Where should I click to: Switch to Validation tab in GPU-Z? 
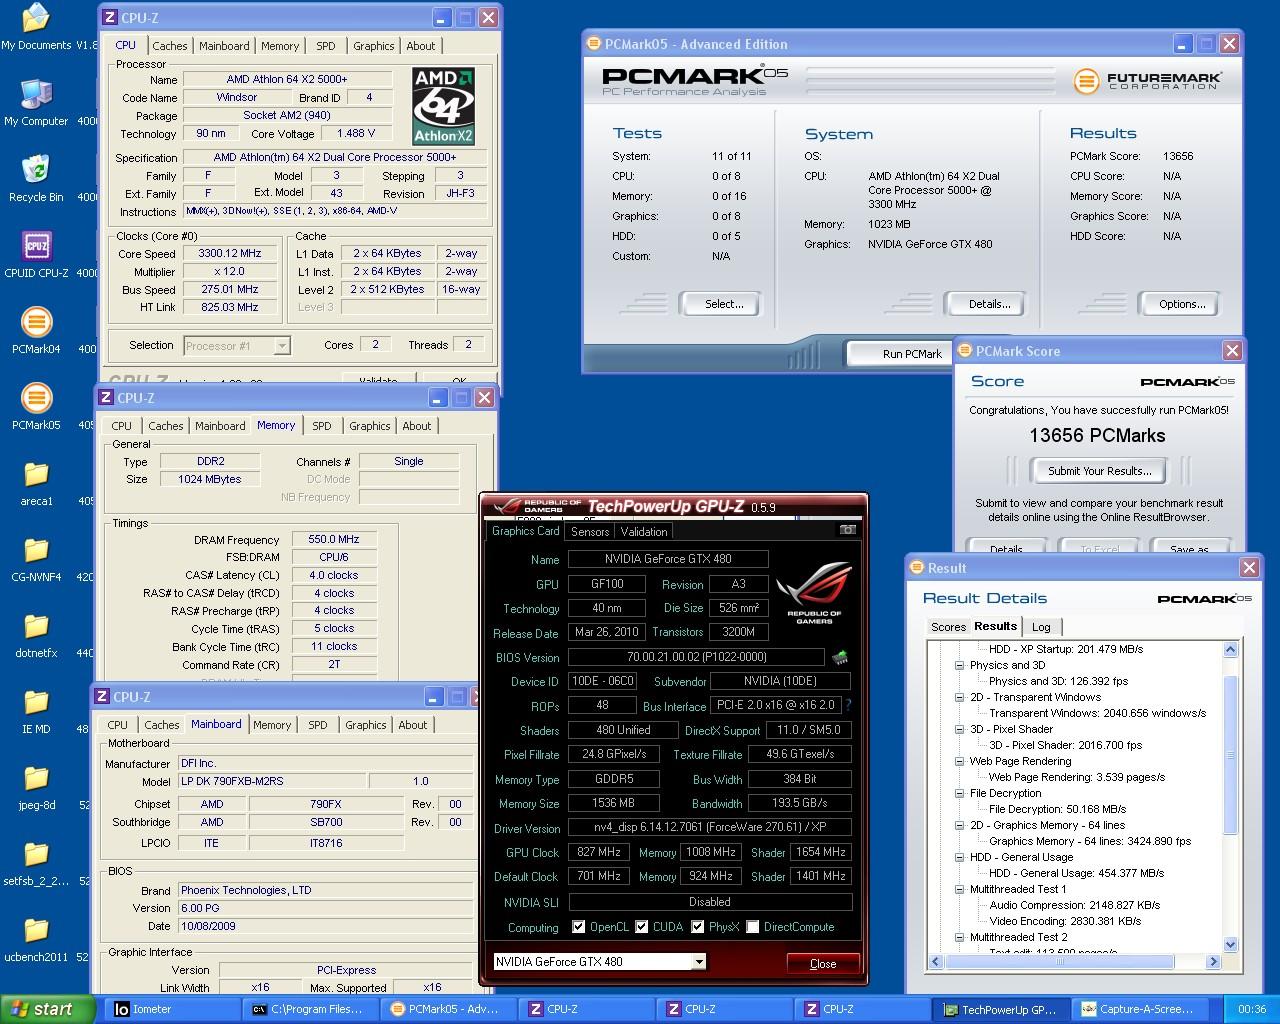(x=643, y=531)
